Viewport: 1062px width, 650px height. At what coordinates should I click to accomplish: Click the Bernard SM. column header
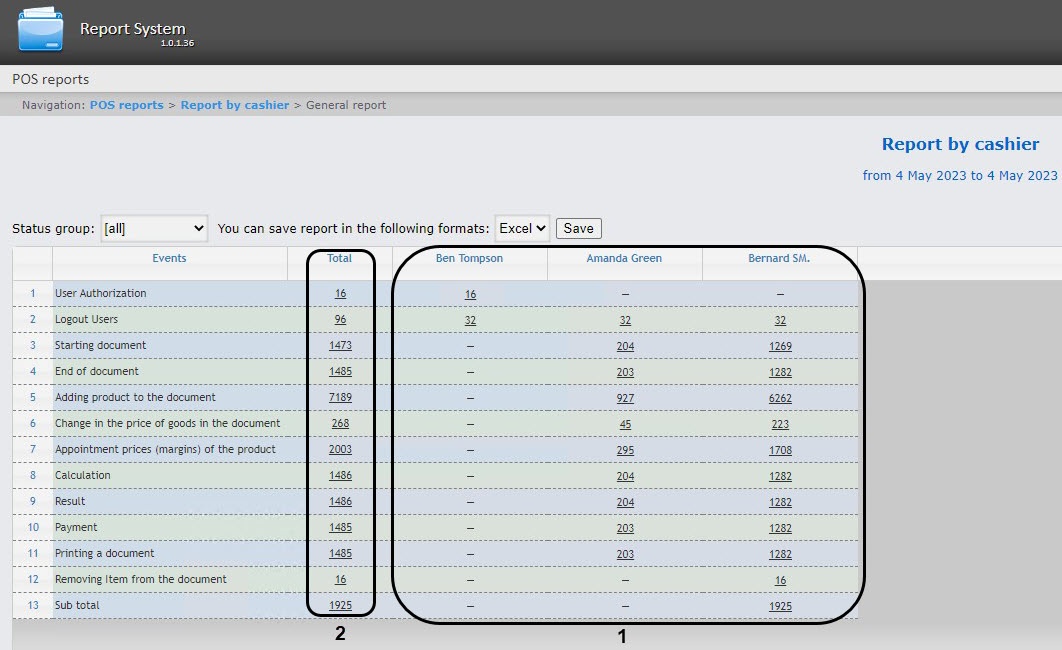[779, 258]
